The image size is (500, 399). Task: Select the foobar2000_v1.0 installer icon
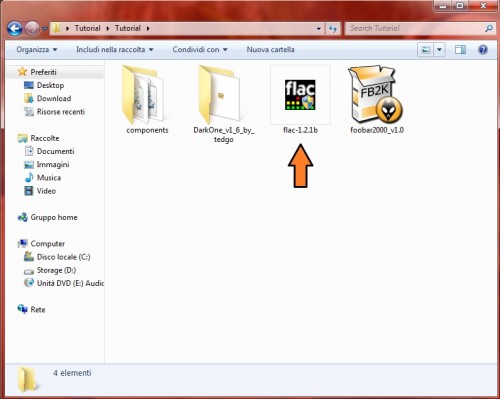375,95
